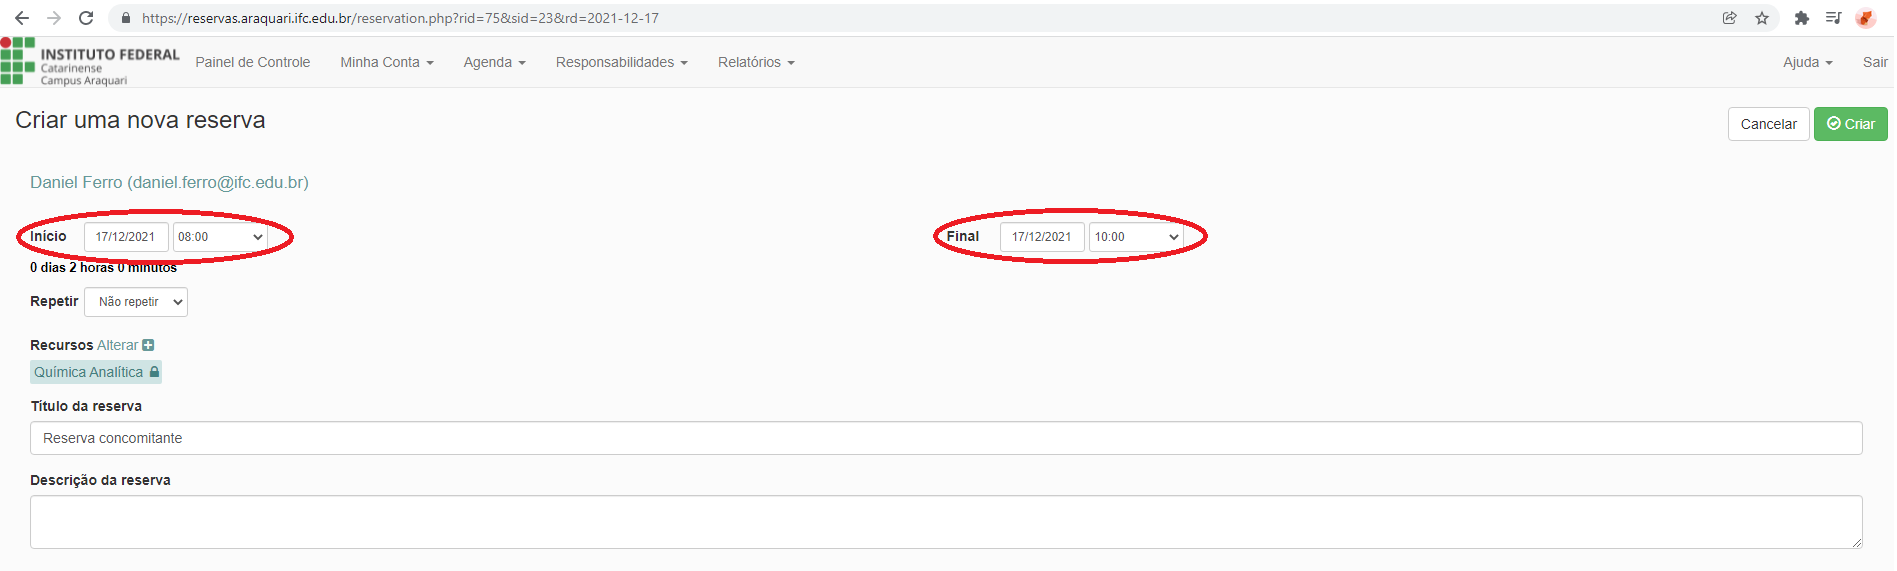Open the Final time dropdown showing 10:00

coord(1136,237)
